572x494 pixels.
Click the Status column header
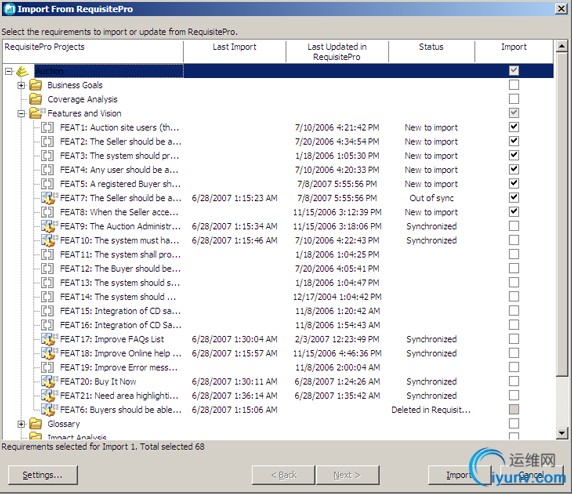click(431, 51)
